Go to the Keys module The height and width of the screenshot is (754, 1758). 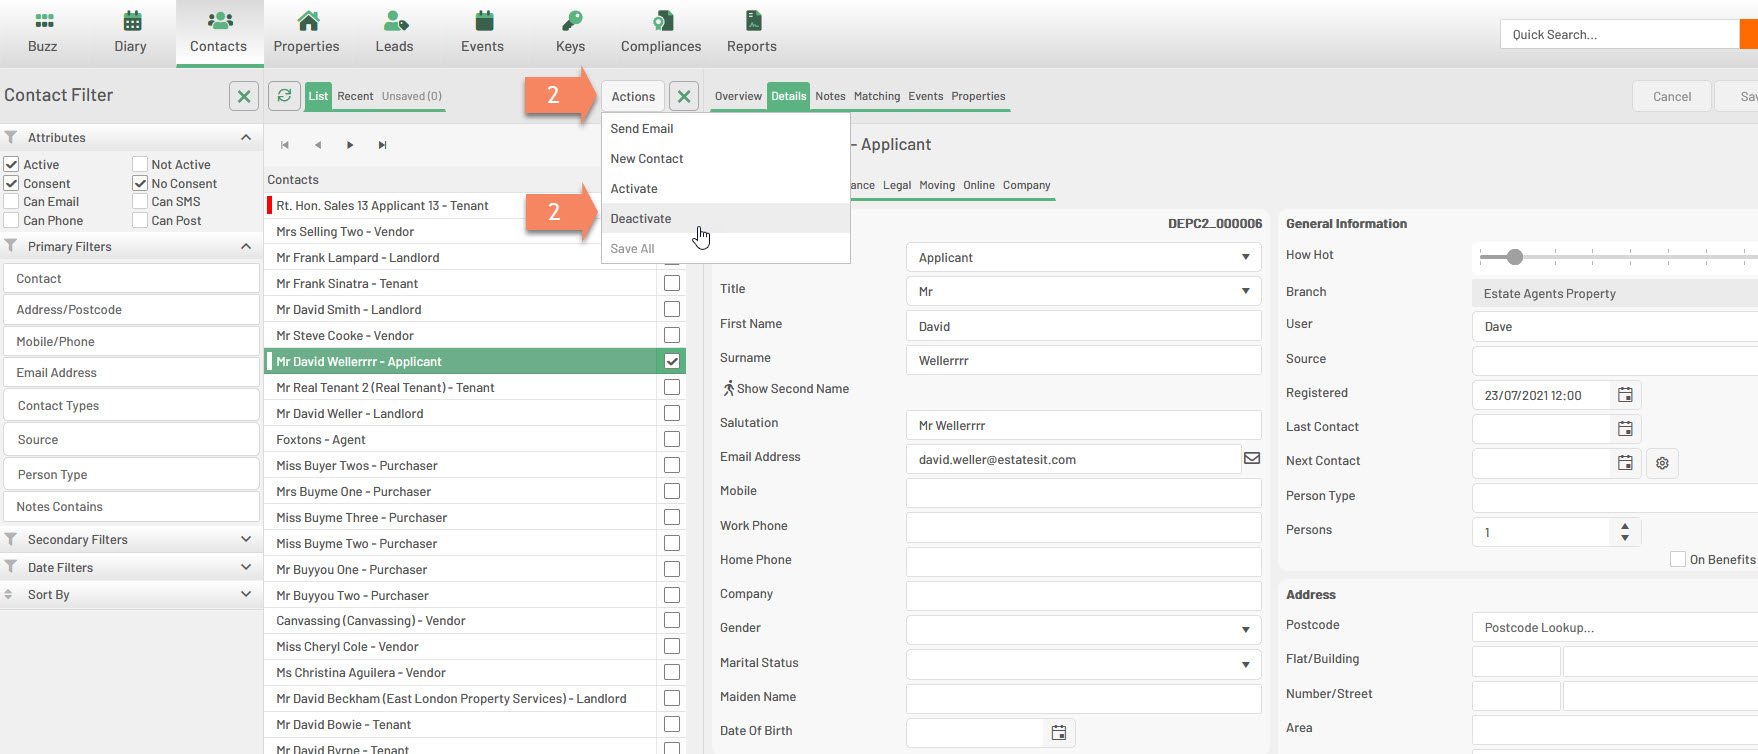pyautogui.click(x=570, y=22)
